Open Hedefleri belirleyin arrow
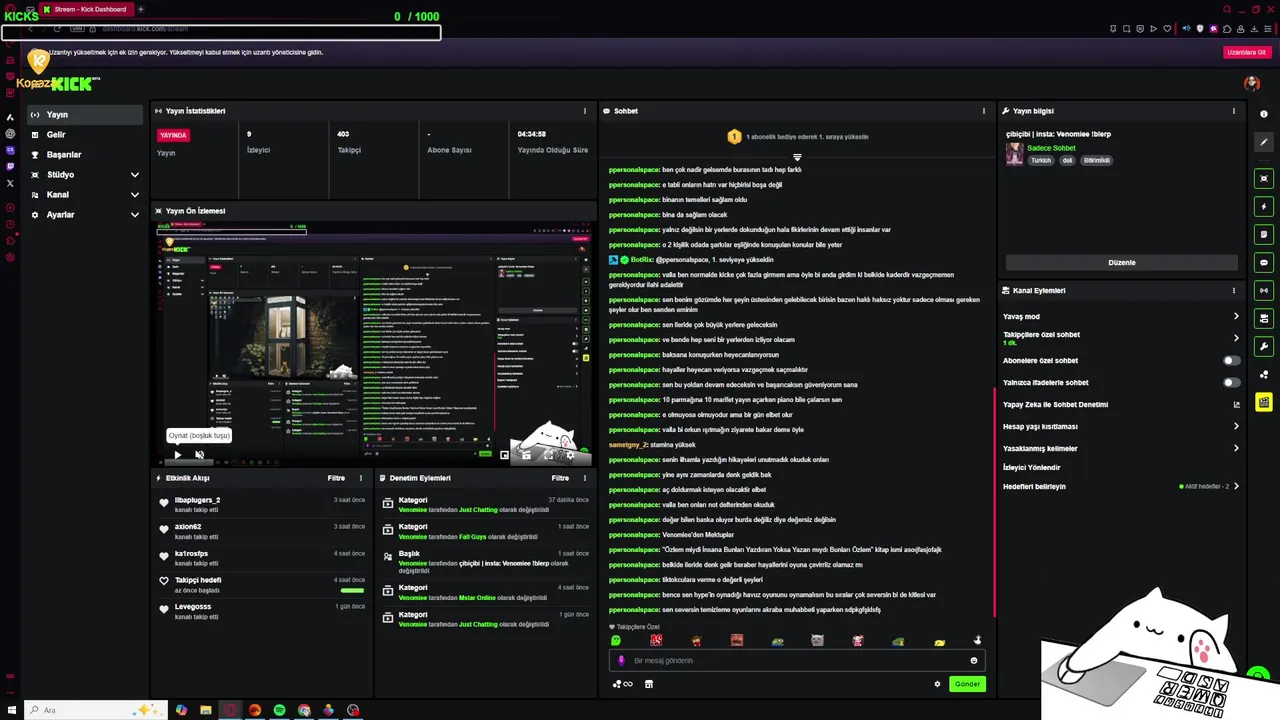The image size is (1280, 720). (x=1236, y=486)
